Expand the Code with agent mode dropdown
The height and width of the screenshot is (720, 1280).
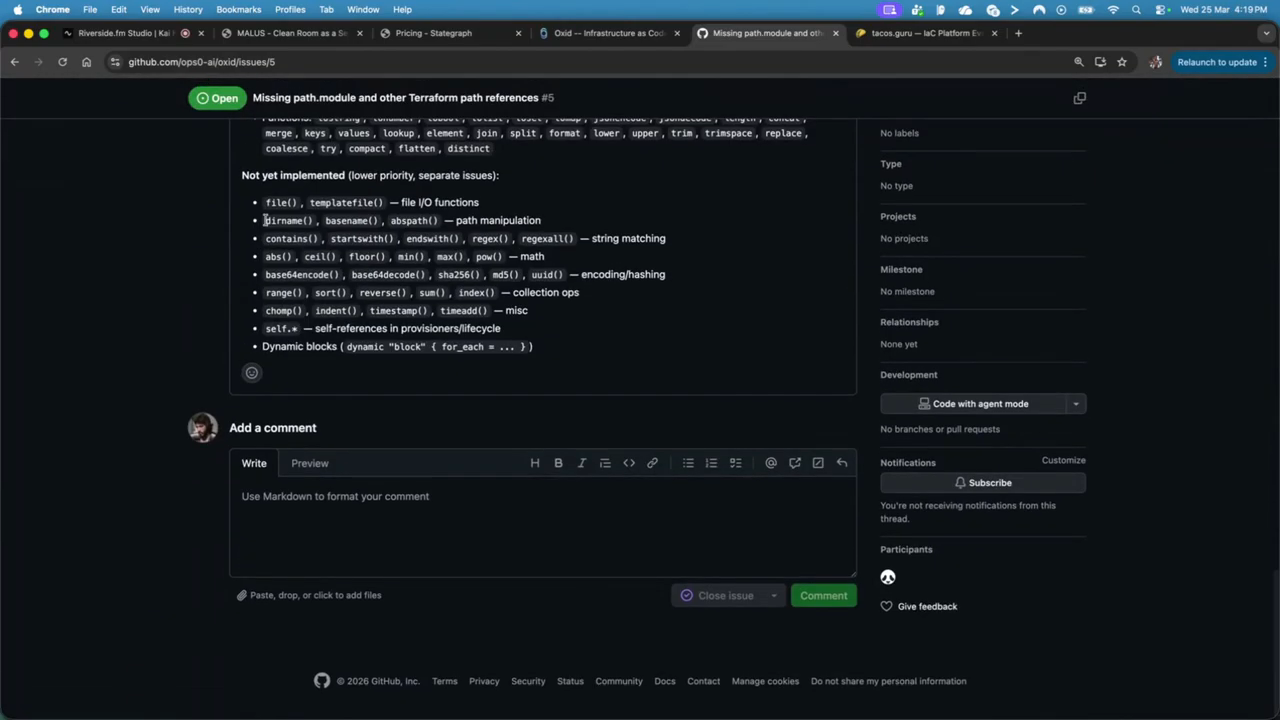click(x=1075, y=404)
